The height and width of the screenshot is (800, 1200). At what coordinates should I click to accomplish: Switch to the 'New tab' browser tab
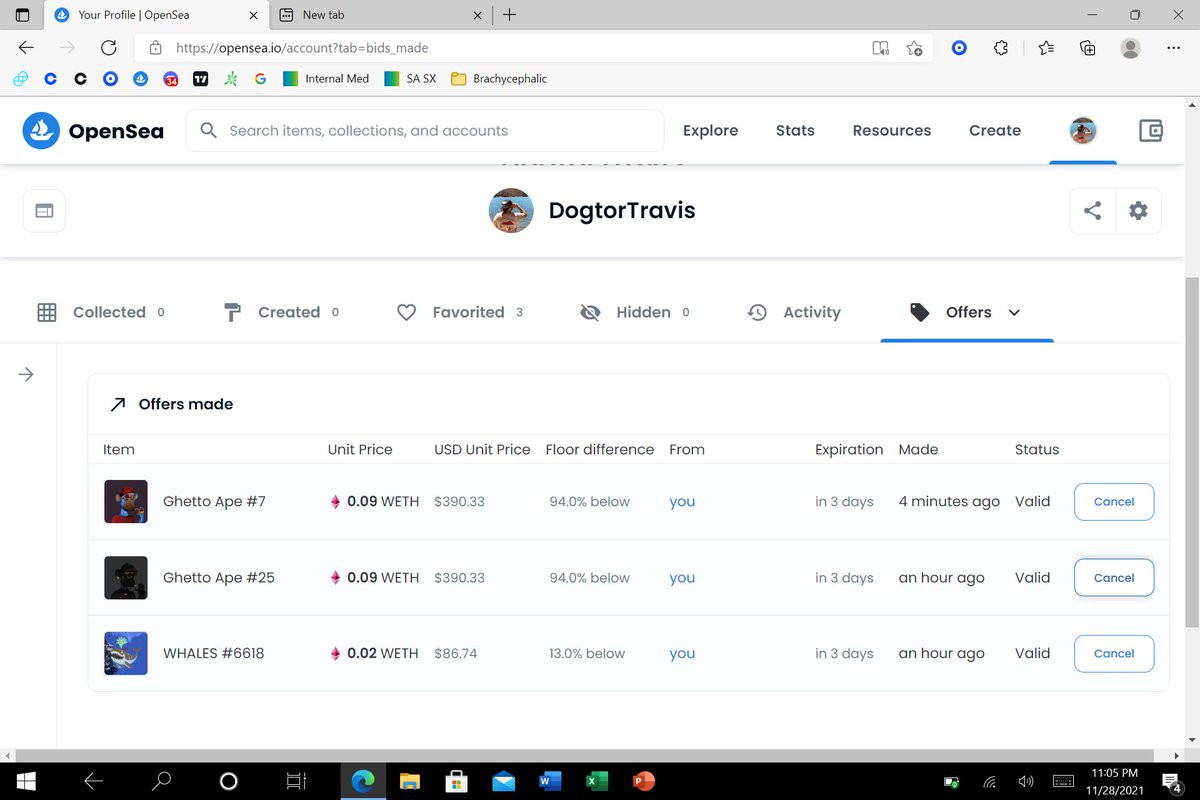point(380,15)
